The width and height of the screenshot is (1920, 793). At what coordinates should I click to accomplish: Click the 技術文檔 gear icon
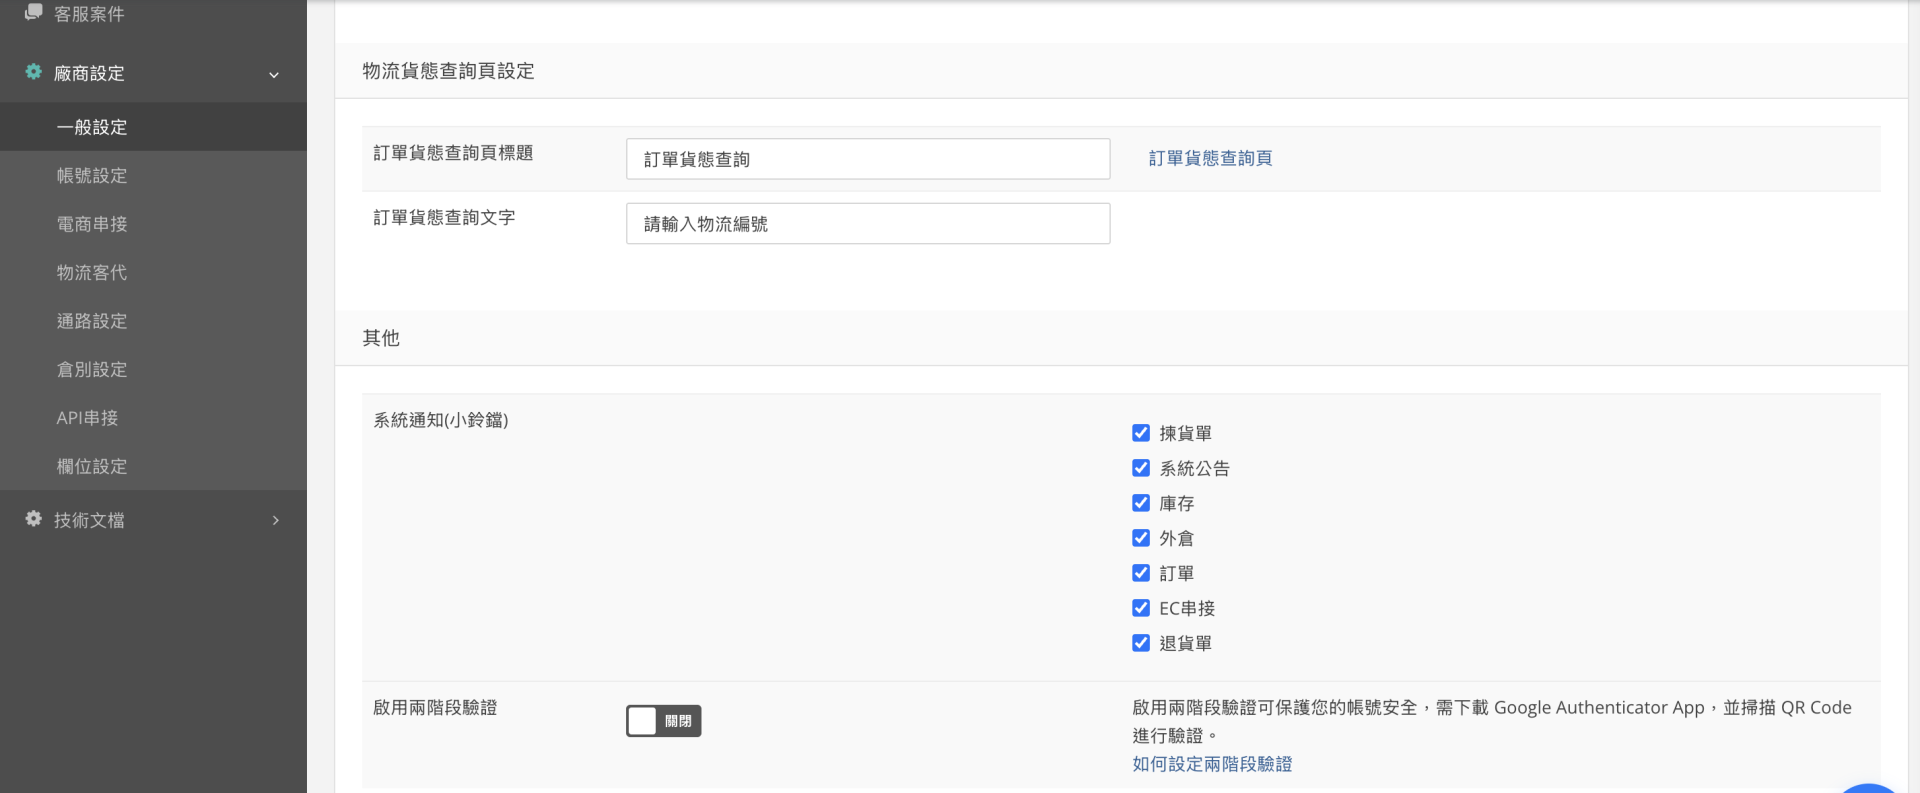tap(33, 519)
